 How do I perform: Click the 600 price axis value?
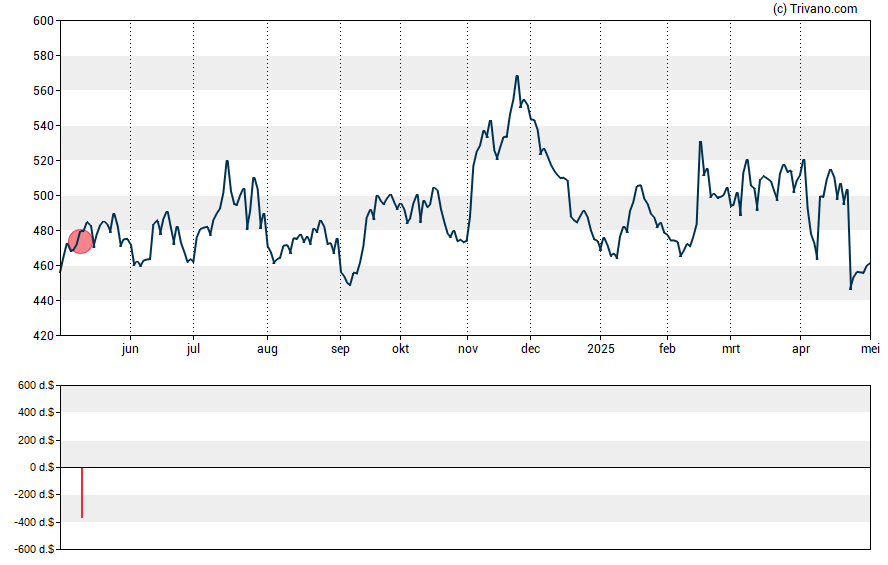(44, 21)
